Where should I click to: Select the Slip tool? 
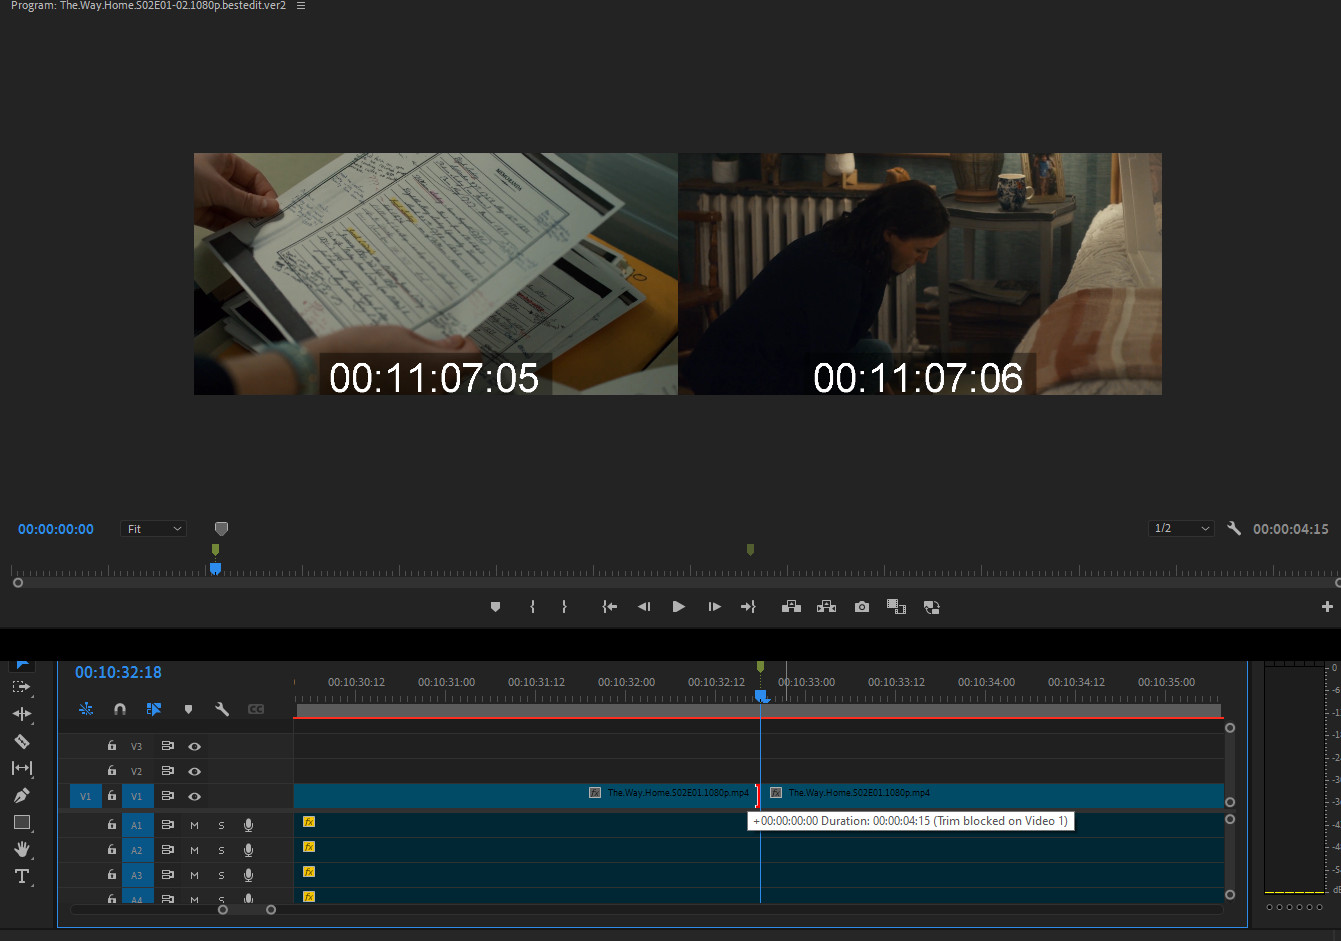tap(22, 768)
